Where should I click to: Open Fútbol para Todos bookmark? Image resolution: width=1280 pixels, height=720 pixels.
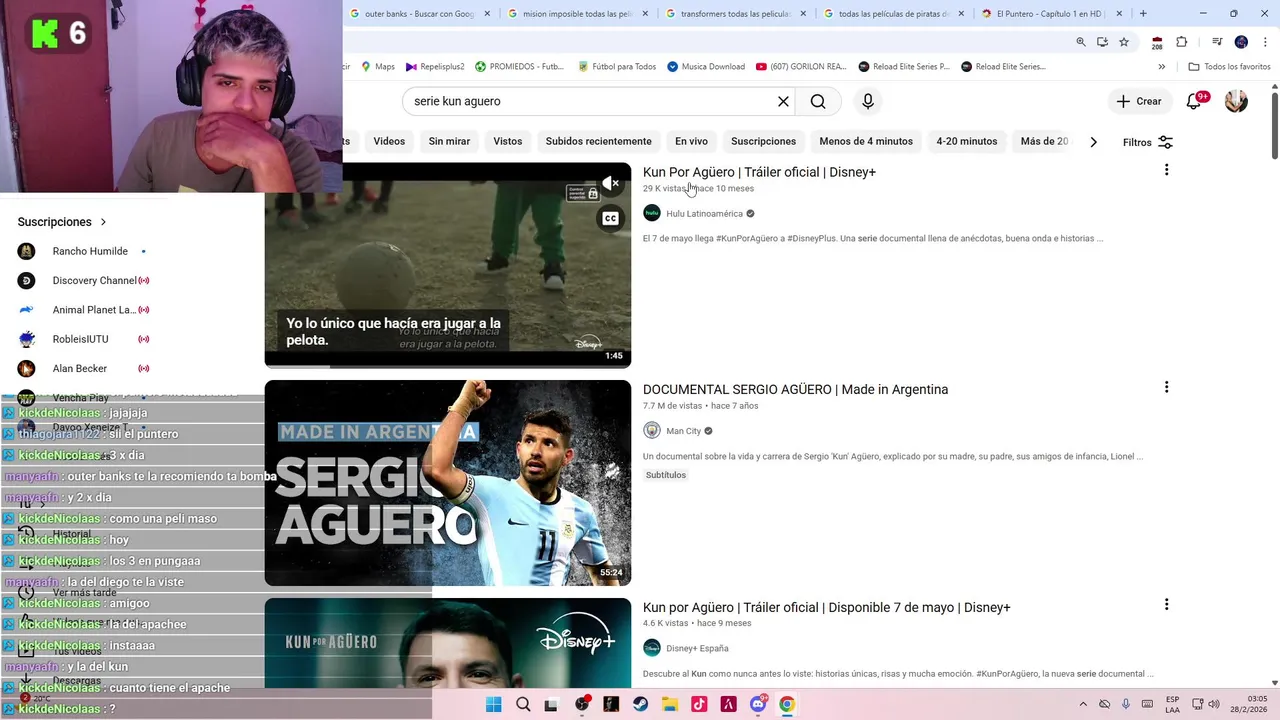tap(617, 67)
